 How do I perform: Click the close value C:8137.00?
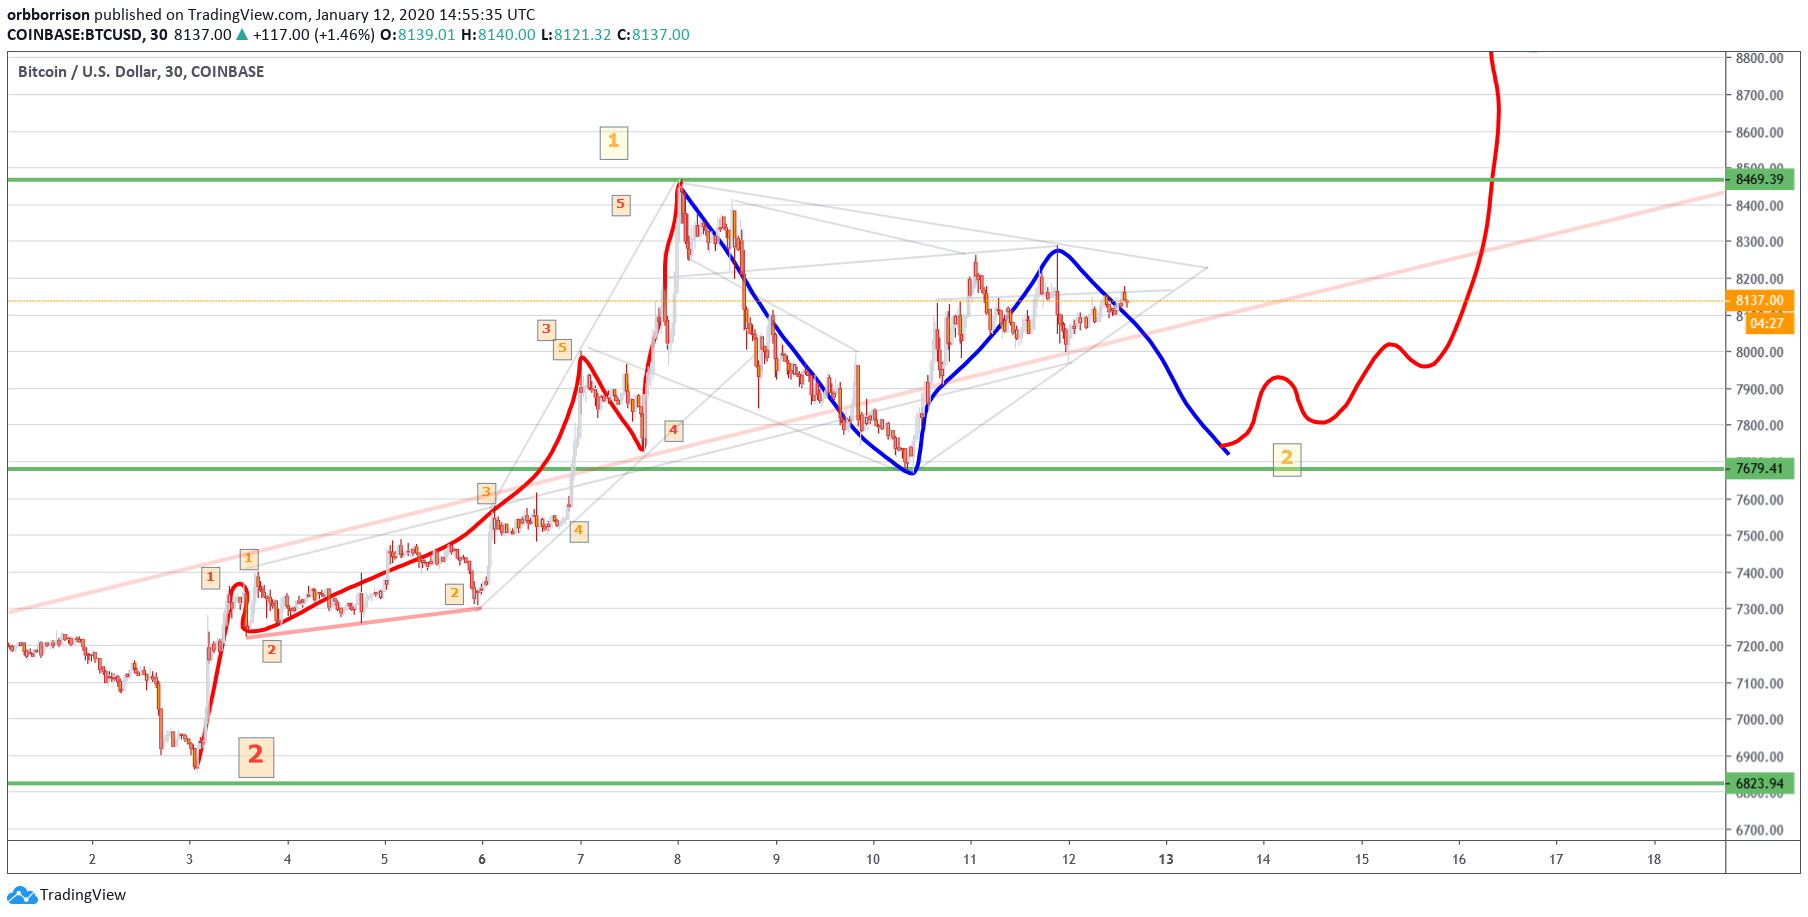(653, 35)
